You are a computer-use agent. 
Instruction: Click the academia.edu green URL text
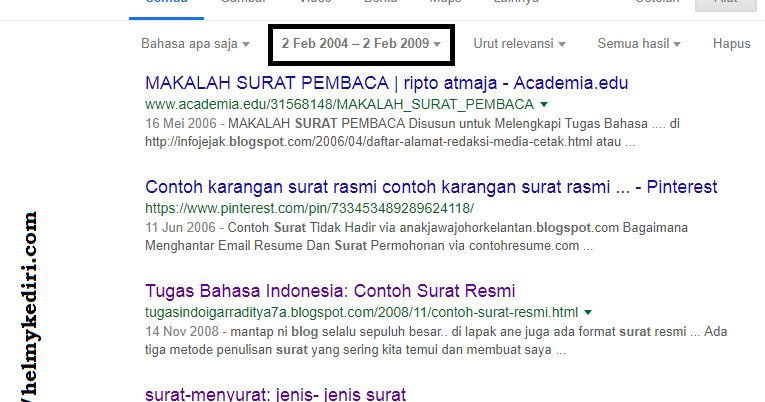340,104
